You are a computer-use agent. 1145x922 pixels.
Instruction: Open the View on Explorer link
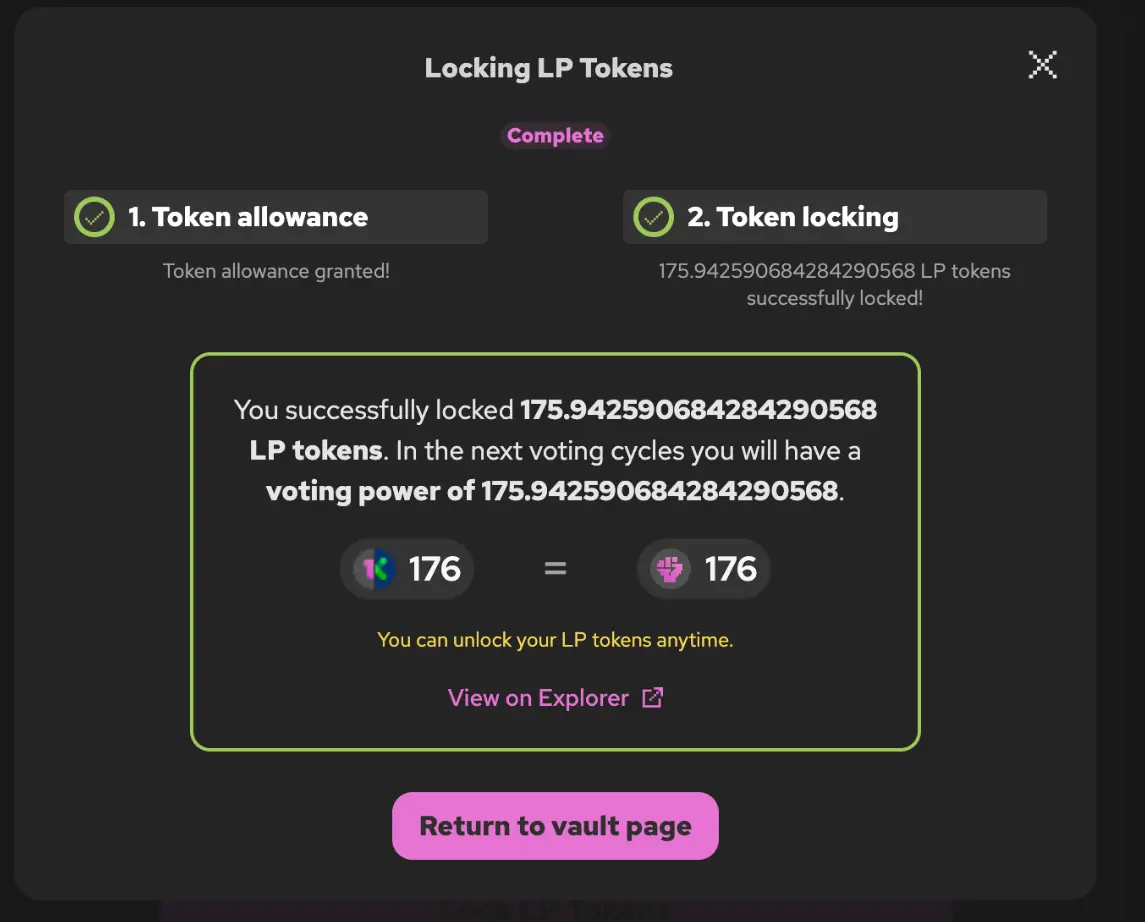tap(538, 698)
